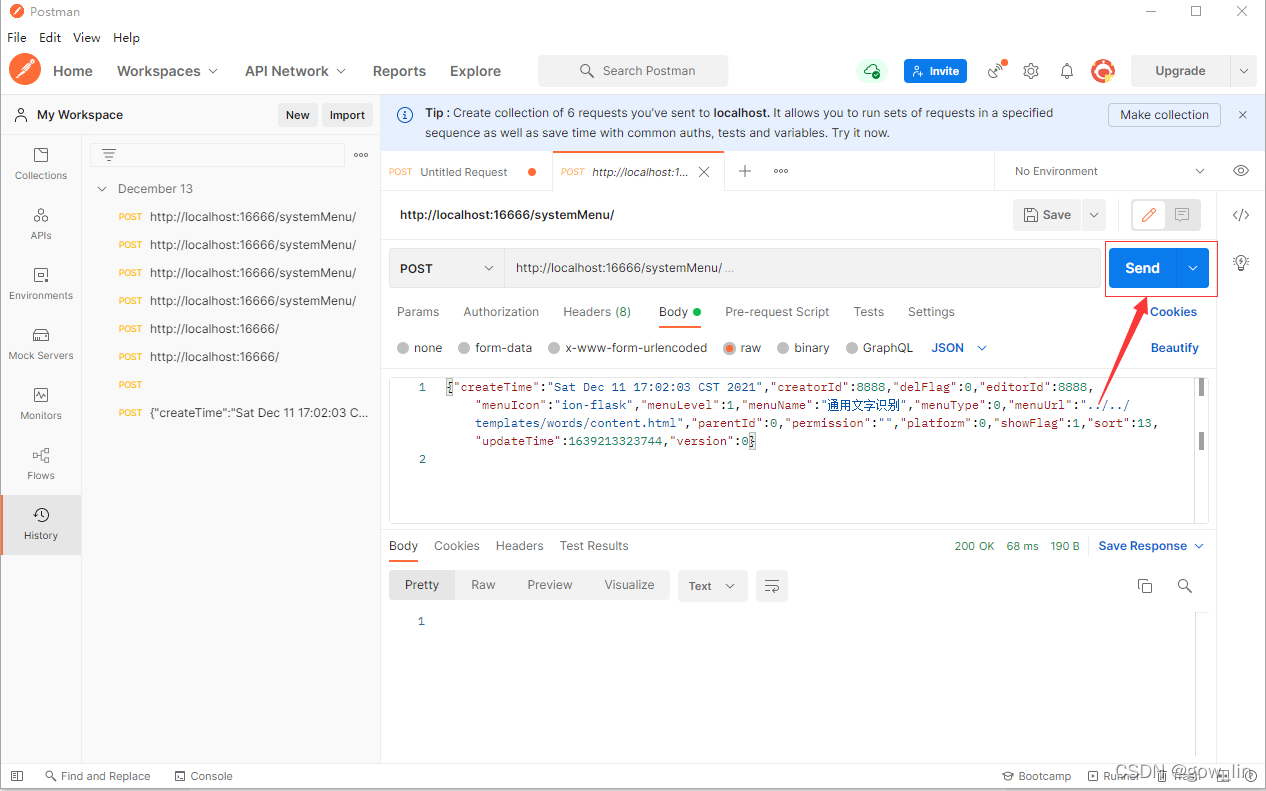Open settings gear icon in header

[1031, 71]
